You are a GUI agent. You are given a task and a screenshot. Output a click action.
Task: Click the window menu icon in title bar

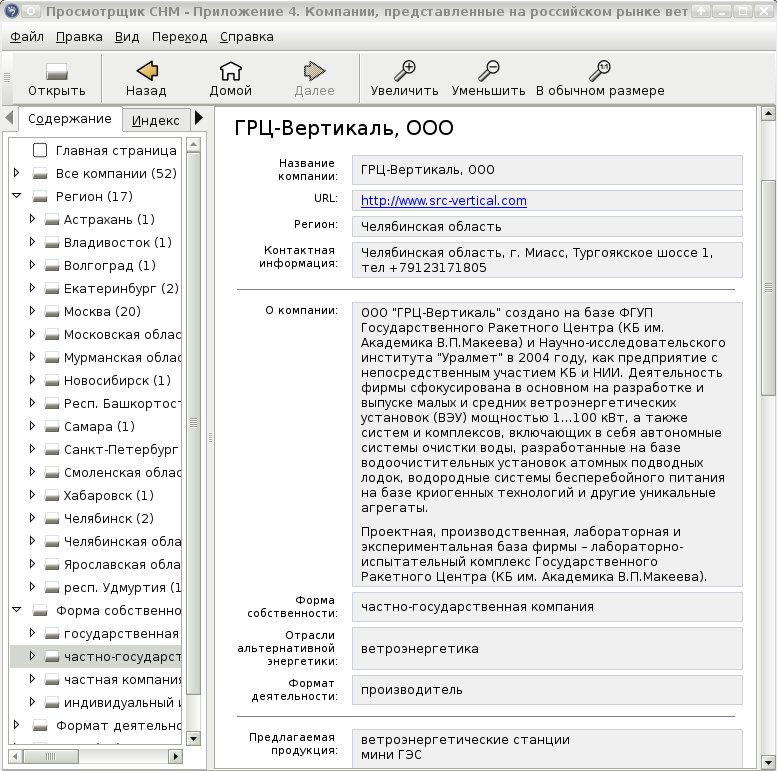click(11, 11)
